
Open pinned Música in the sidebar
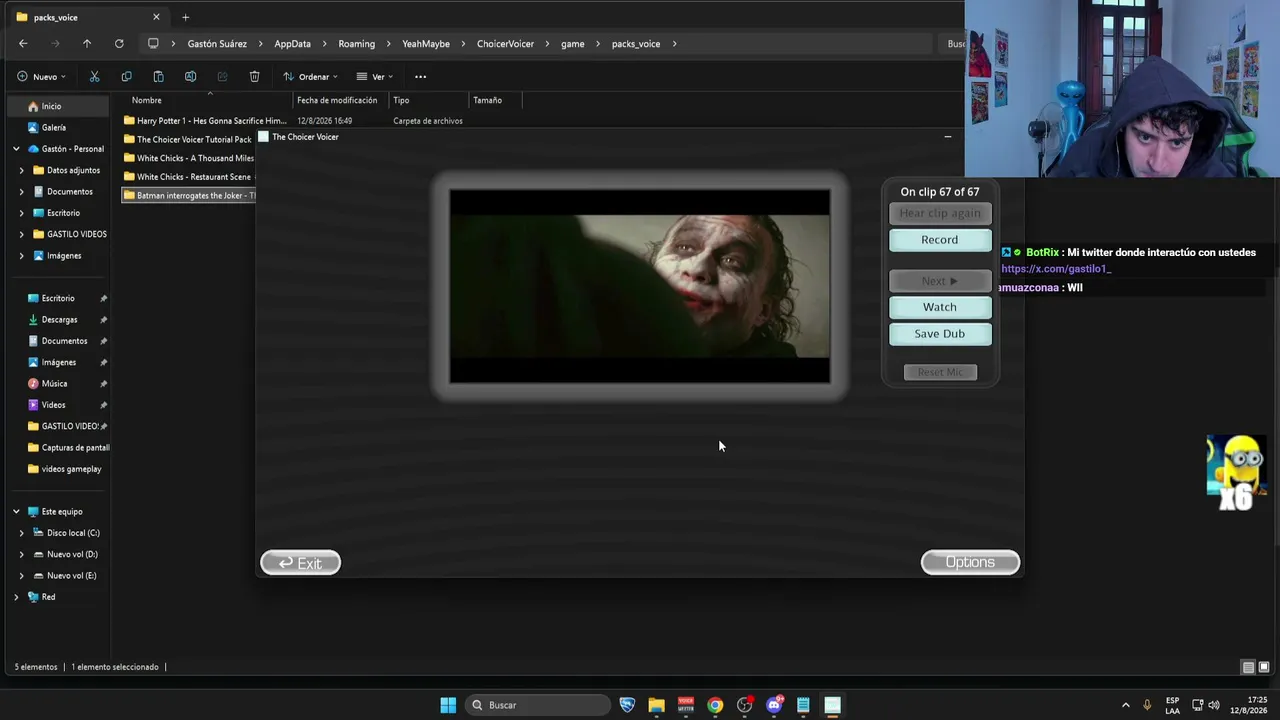[x=55, y=384]
